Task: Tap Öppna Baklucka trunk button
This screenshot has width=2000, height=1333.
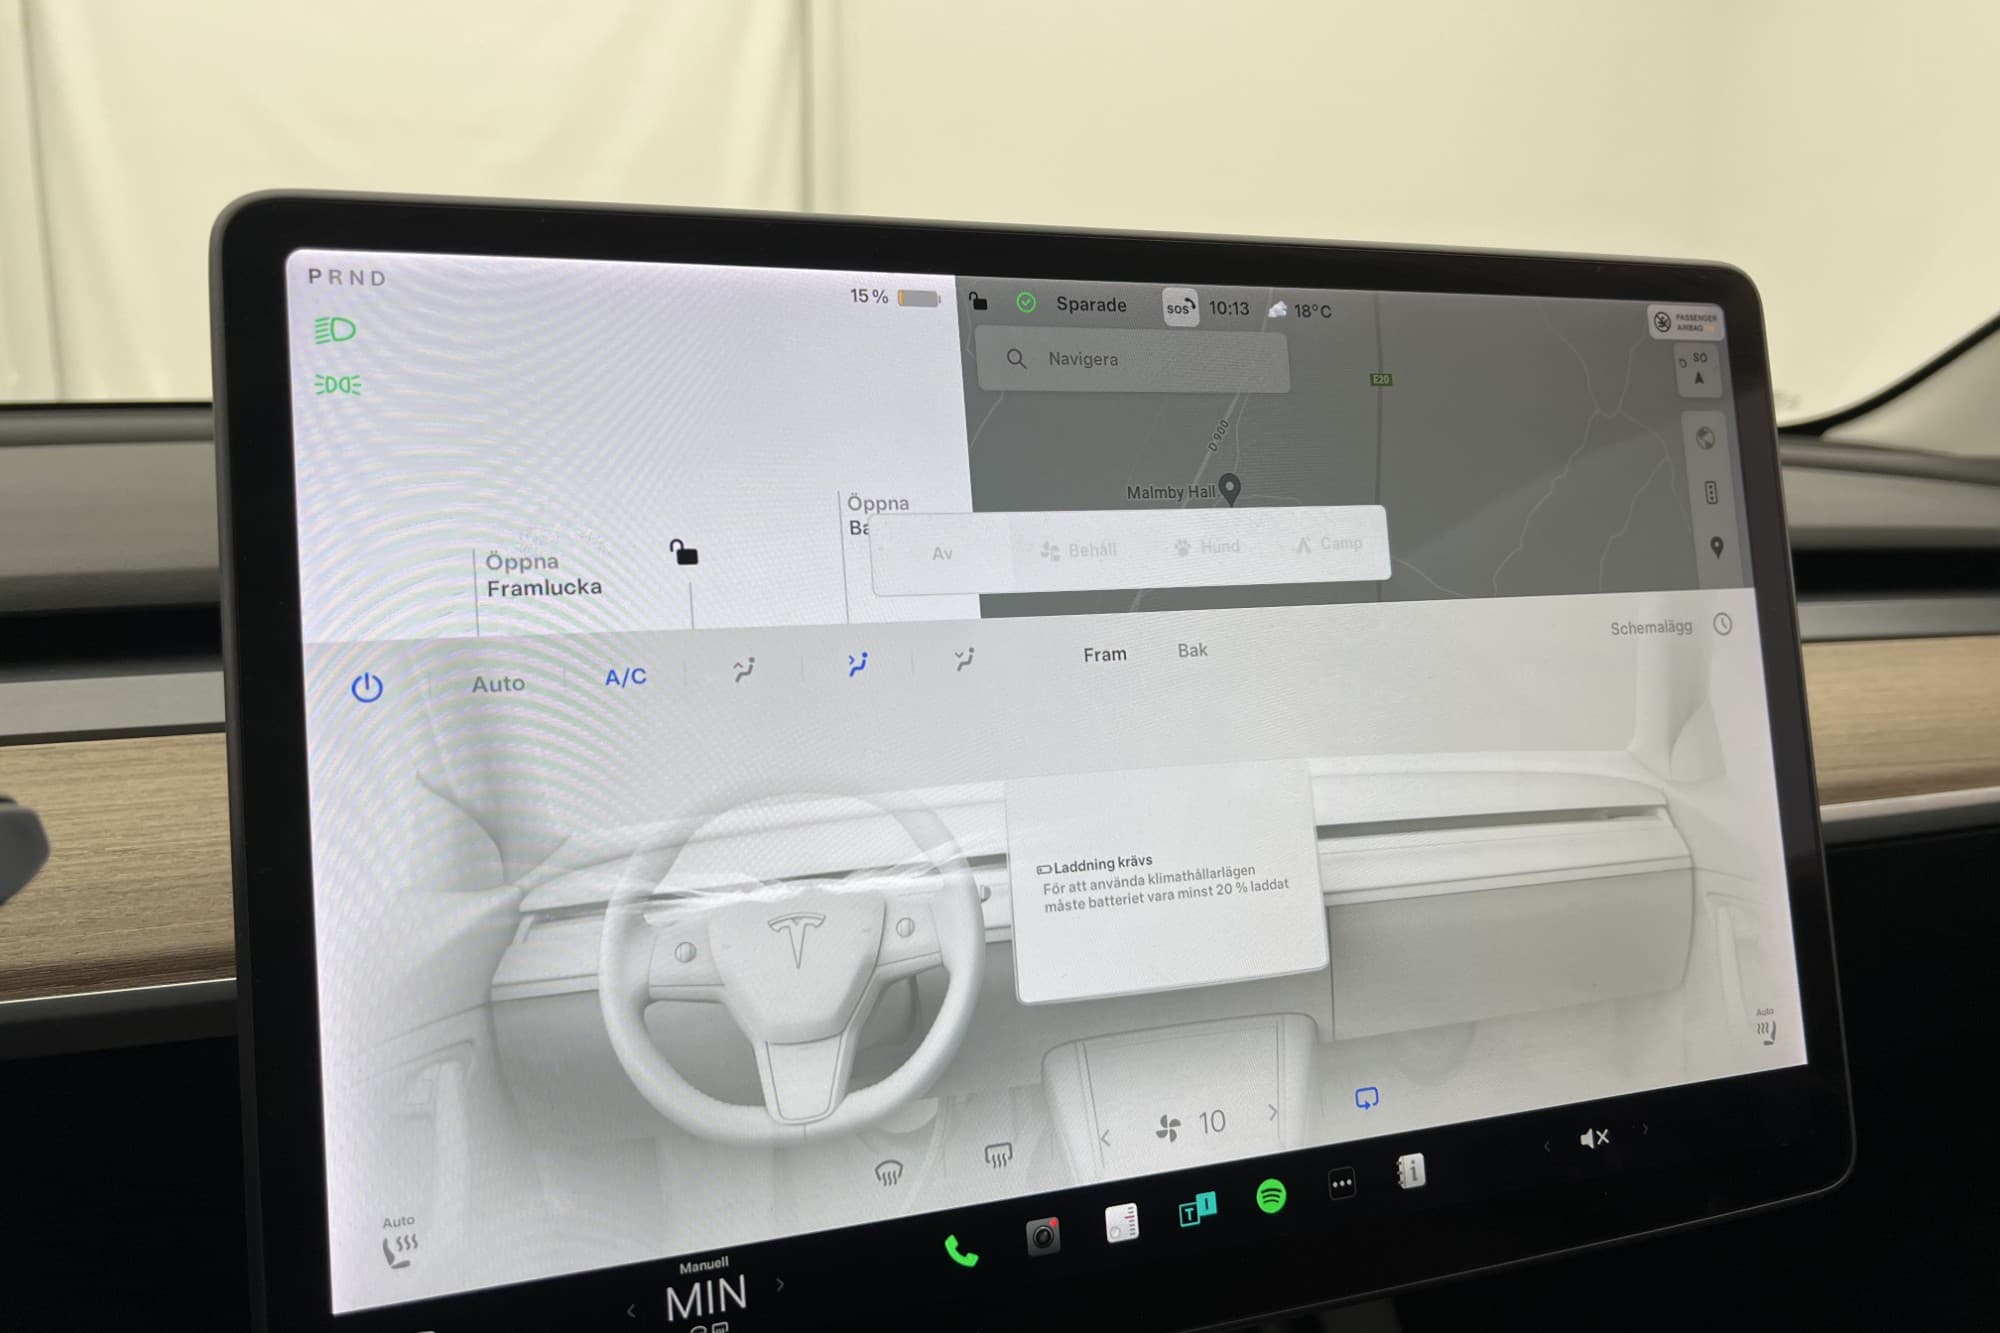Action: click(x=878, y=514)
